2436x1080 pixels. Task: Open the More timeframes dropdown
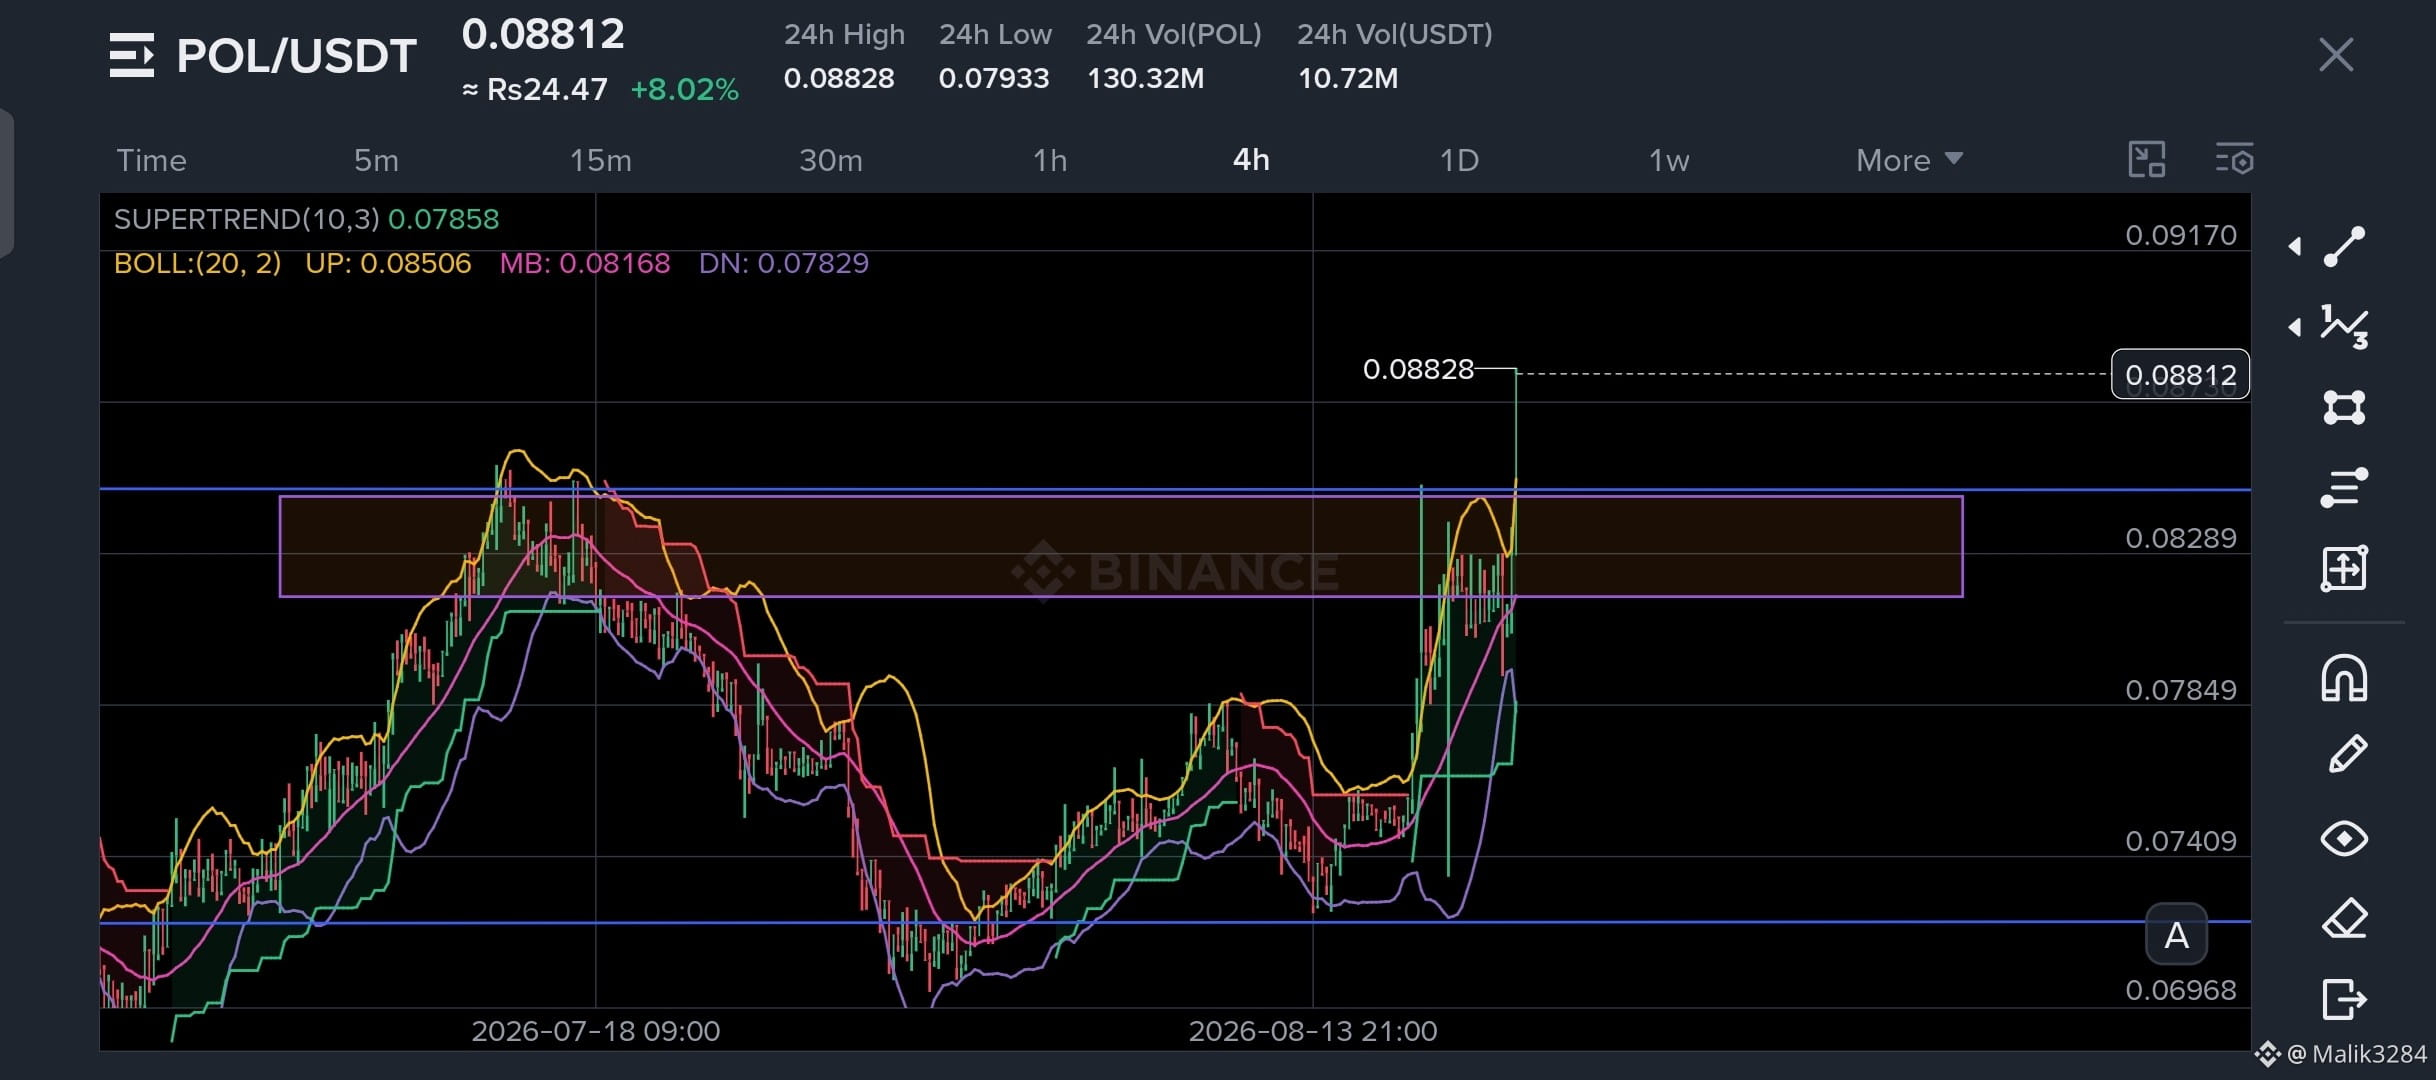coord(1909,160)
